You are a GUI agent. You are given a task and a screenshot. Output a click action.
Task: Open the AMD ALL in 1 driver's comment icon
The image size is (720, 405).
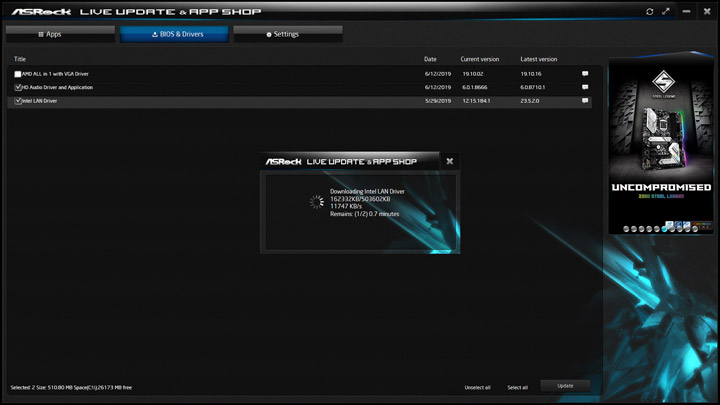pyautogui.click(x=585, y=73)
